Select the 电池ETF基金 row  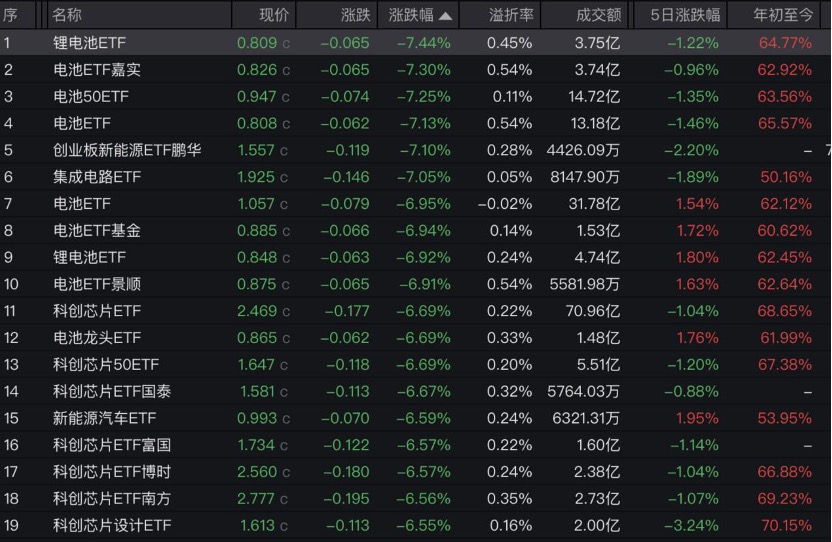pos(96,230)
